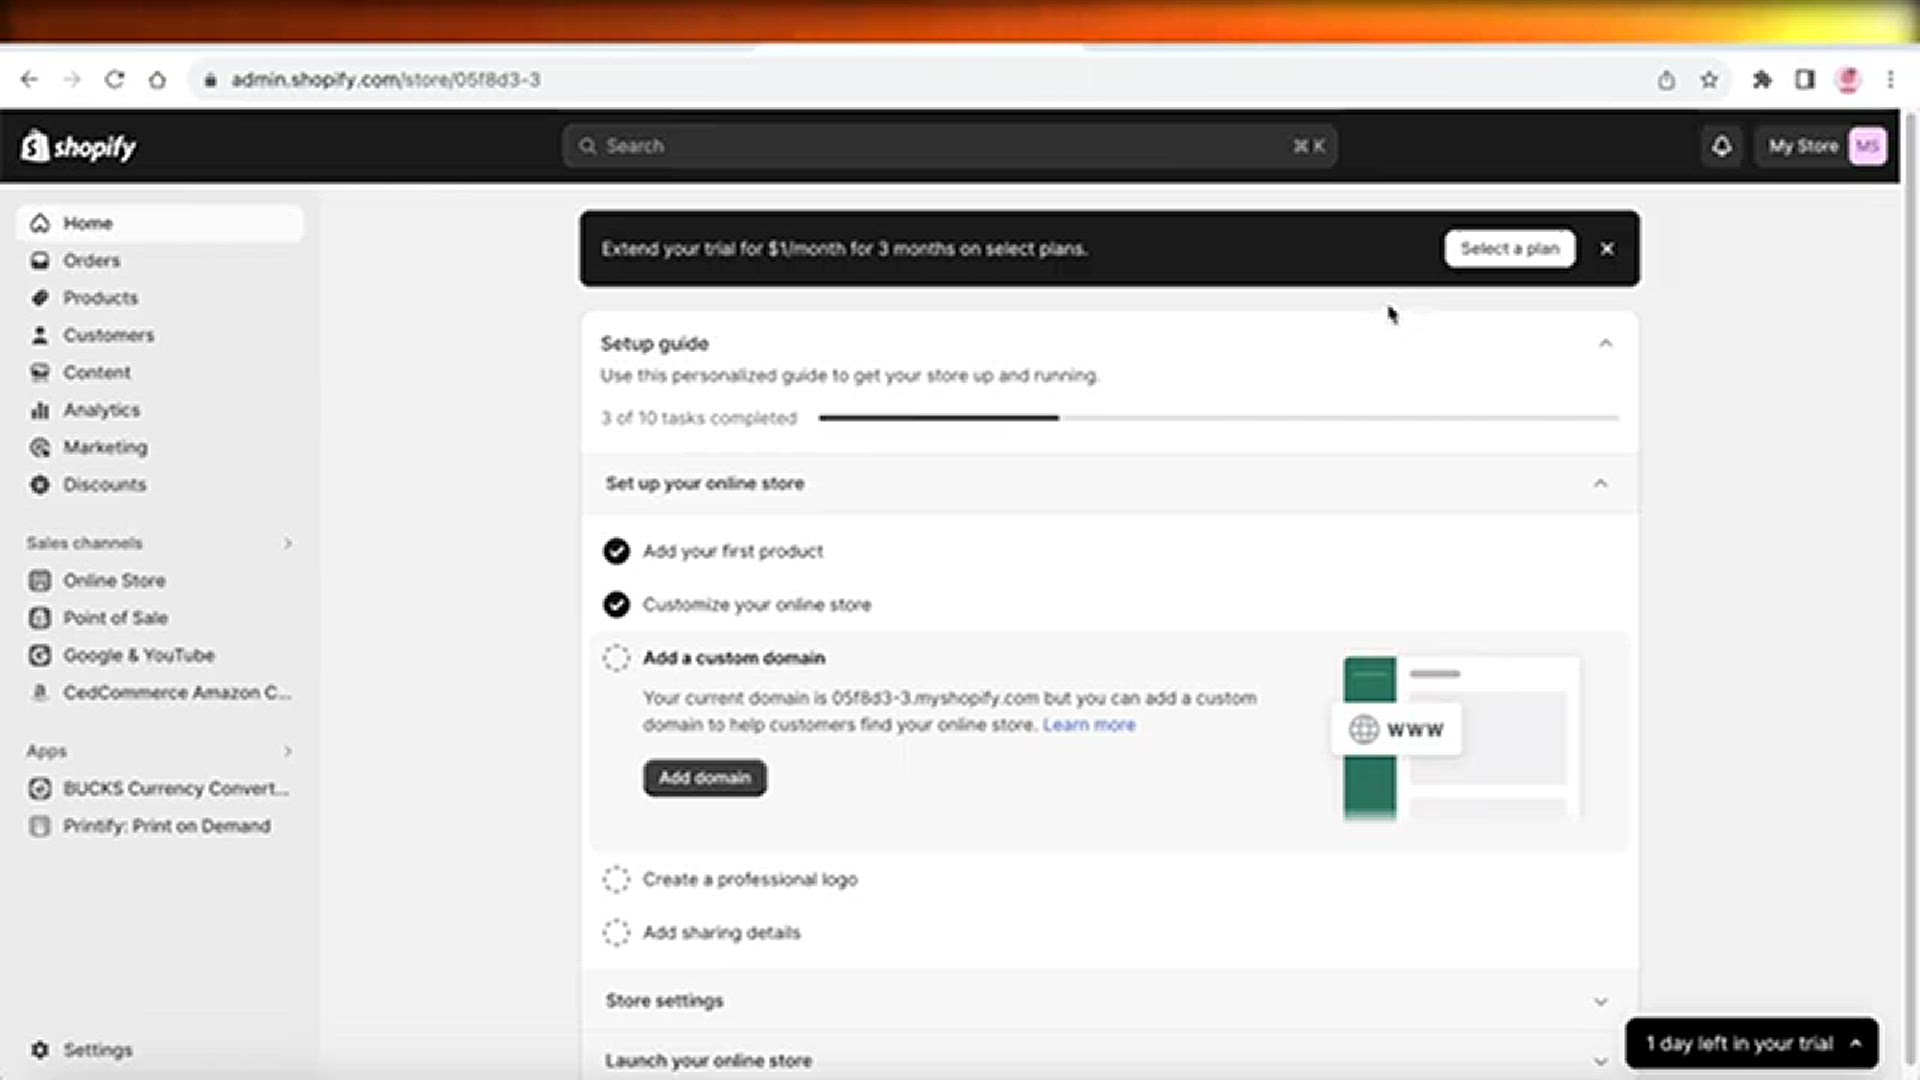Open the My Store account menu
1920x1080 pixels.
point(1822,146)
